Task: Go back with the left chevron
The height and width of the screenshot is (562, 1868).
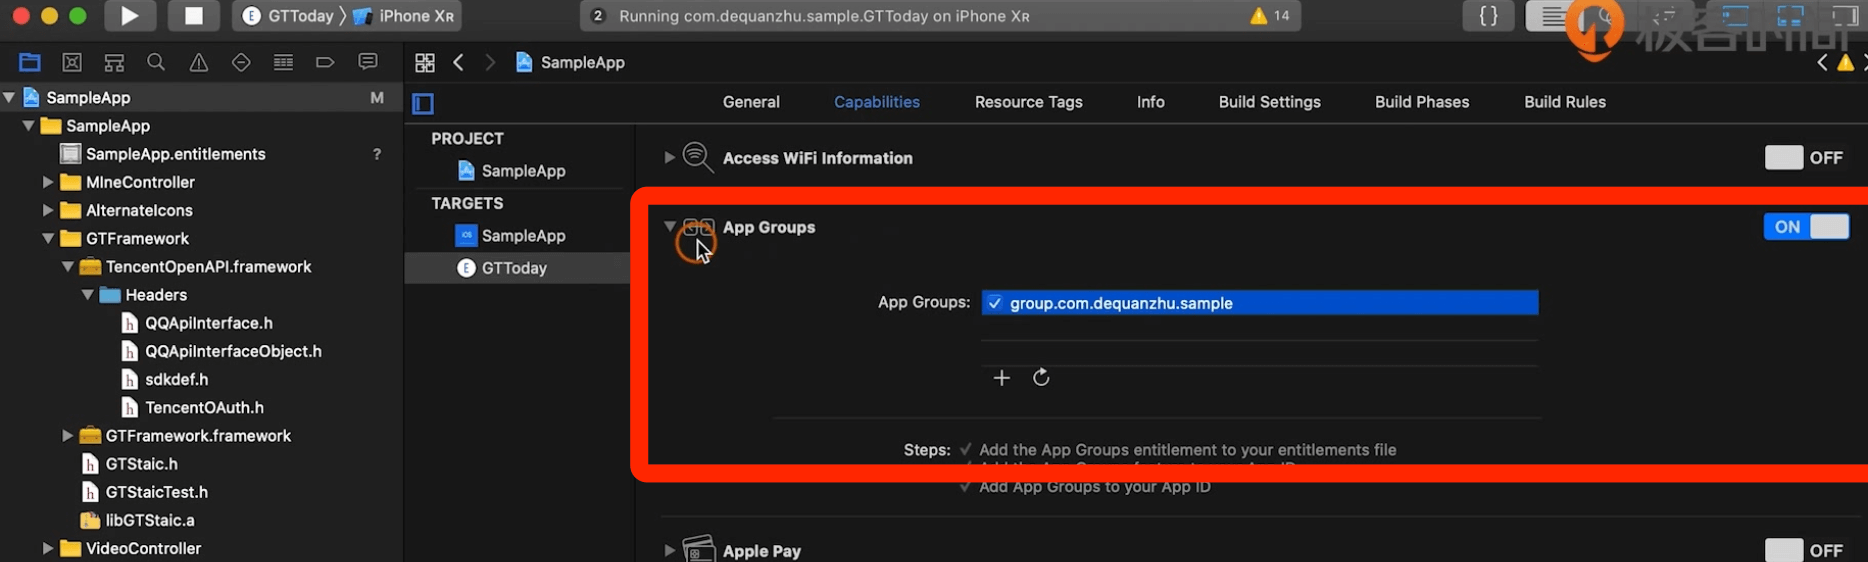Action: pyautogui.click(x=459, y=62)
